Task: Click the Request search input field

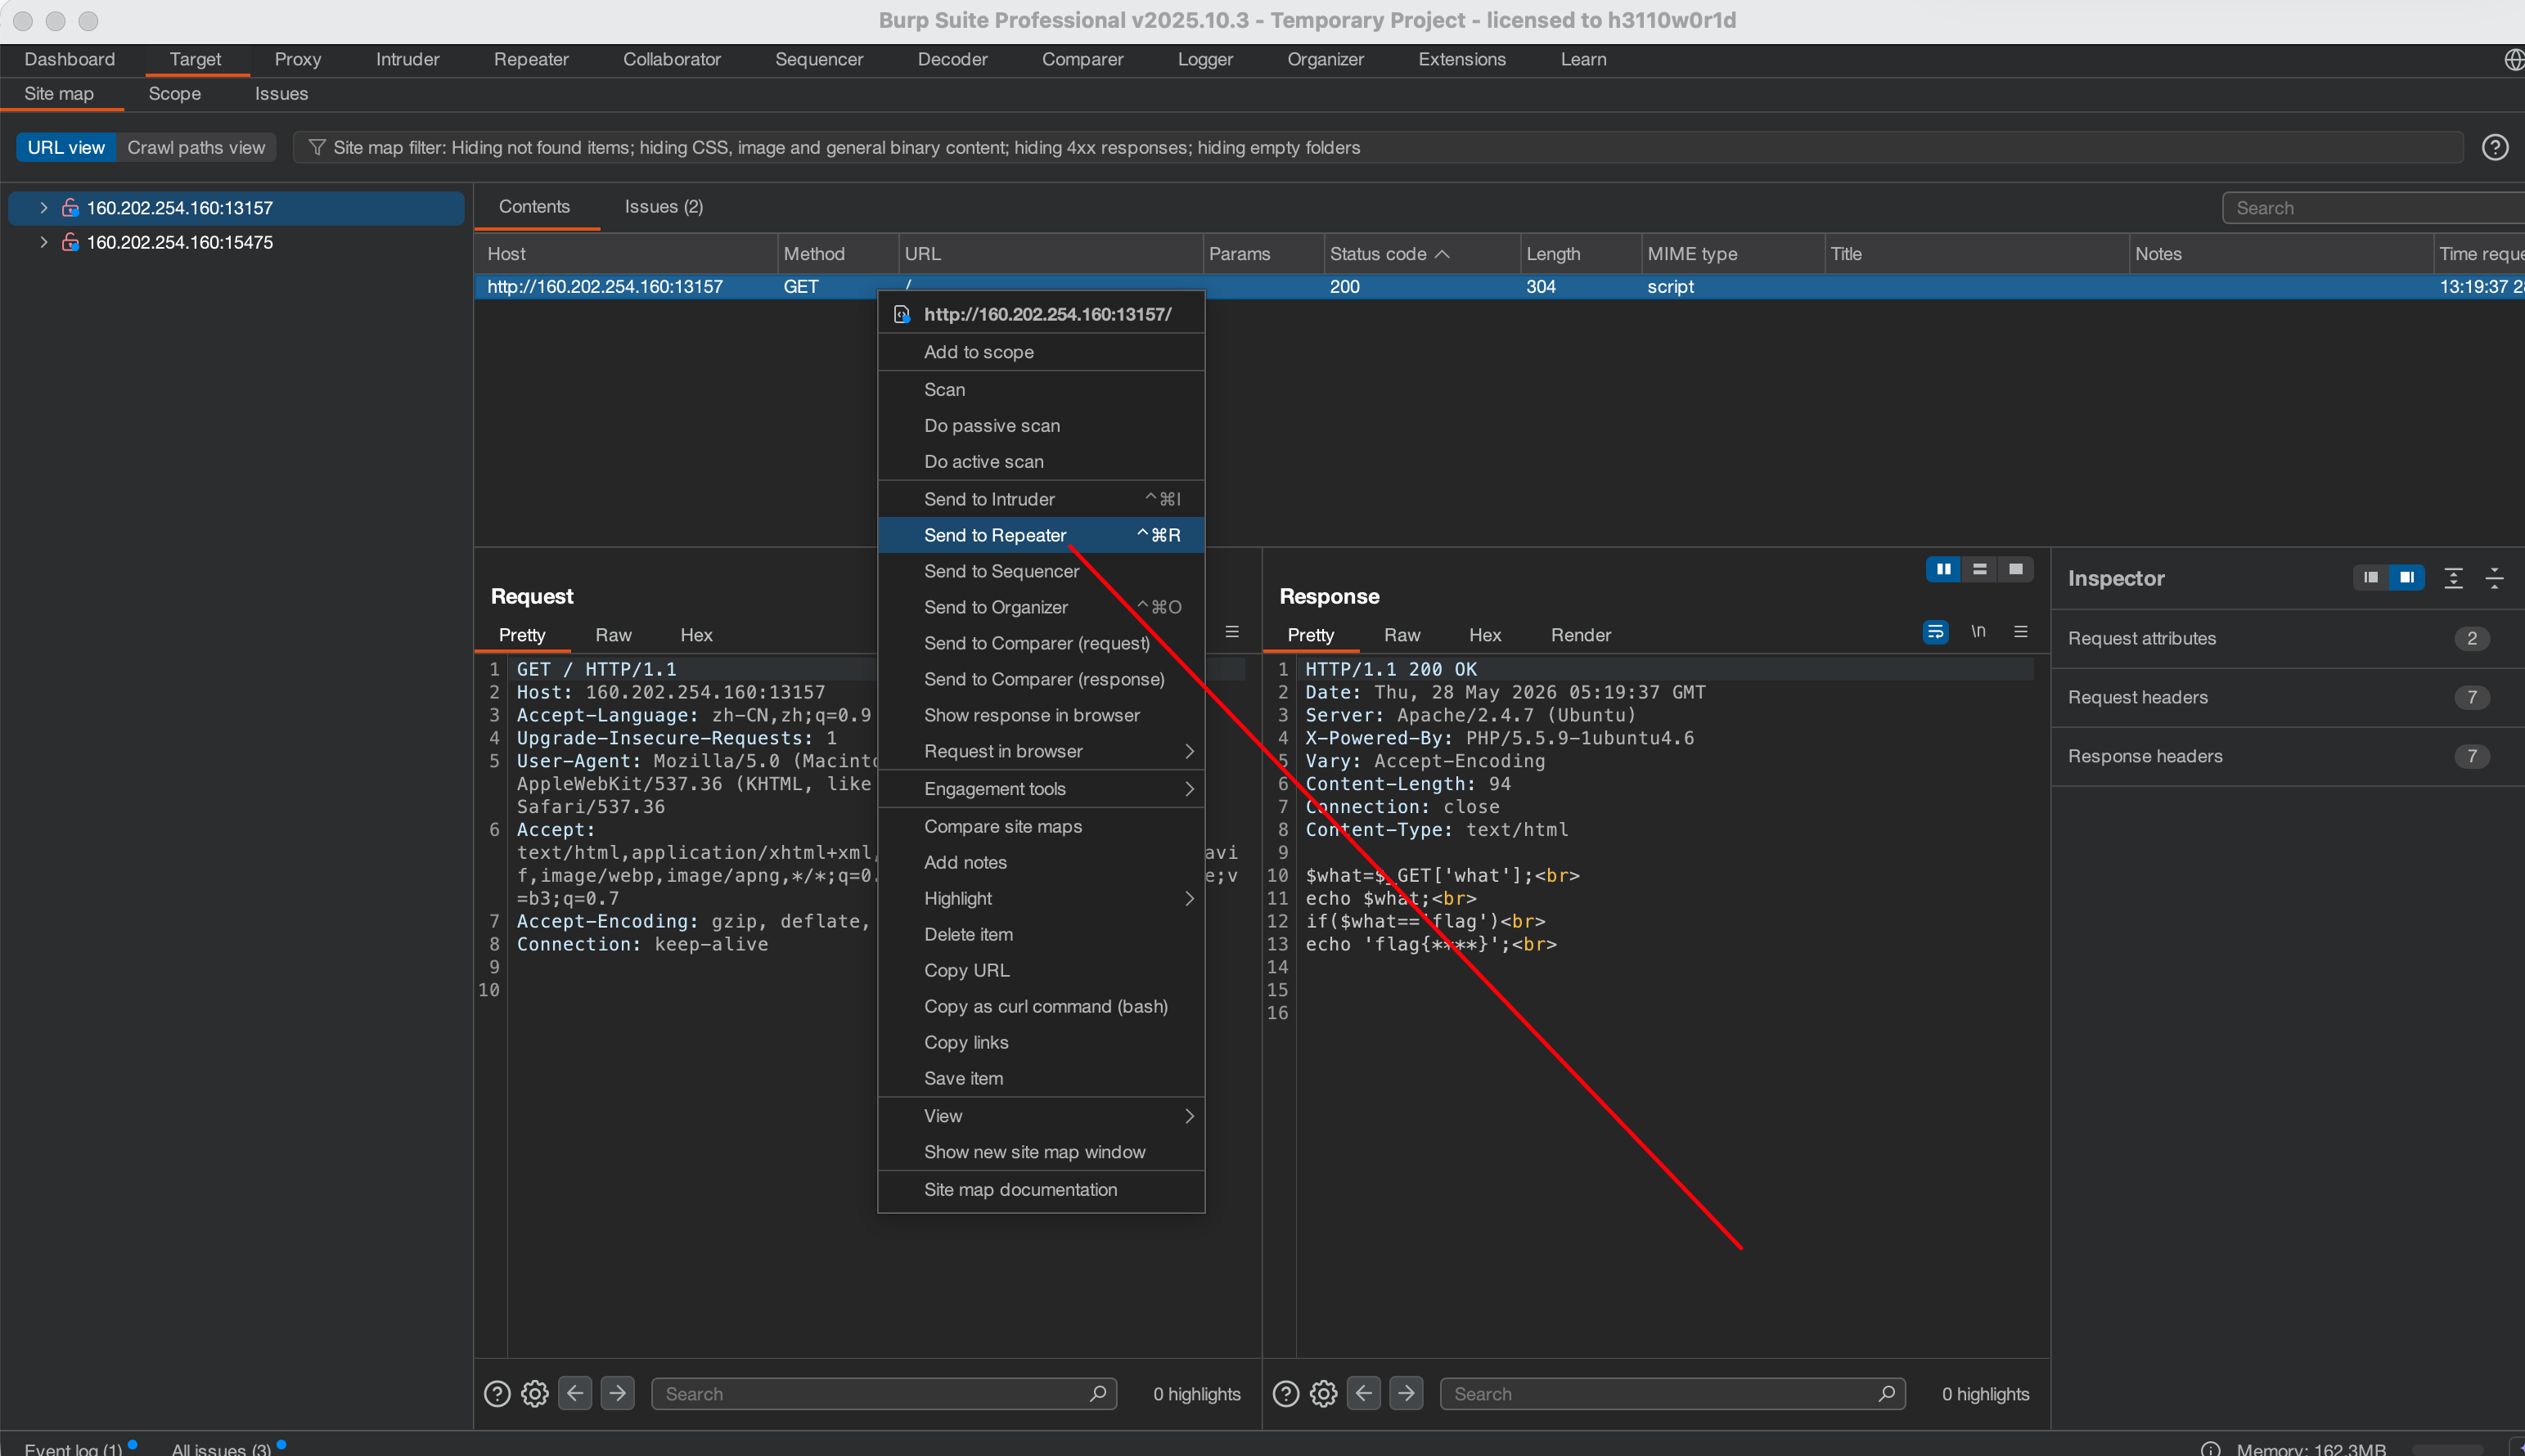Action: point(884,1393)
